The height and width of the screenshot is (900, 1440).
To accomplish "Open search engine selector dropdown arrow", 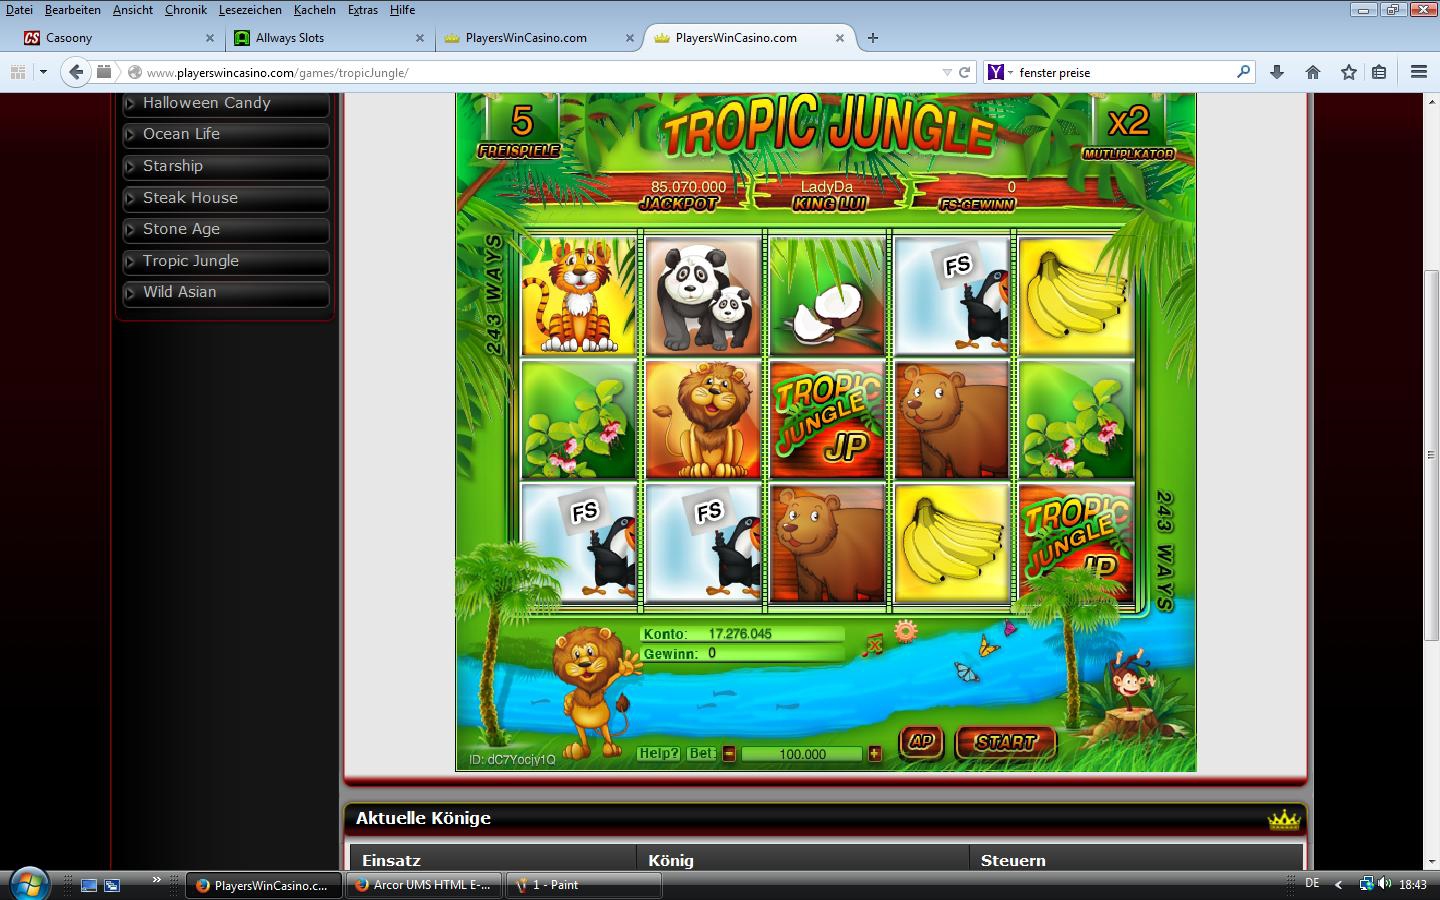I will click(1010, 72).
